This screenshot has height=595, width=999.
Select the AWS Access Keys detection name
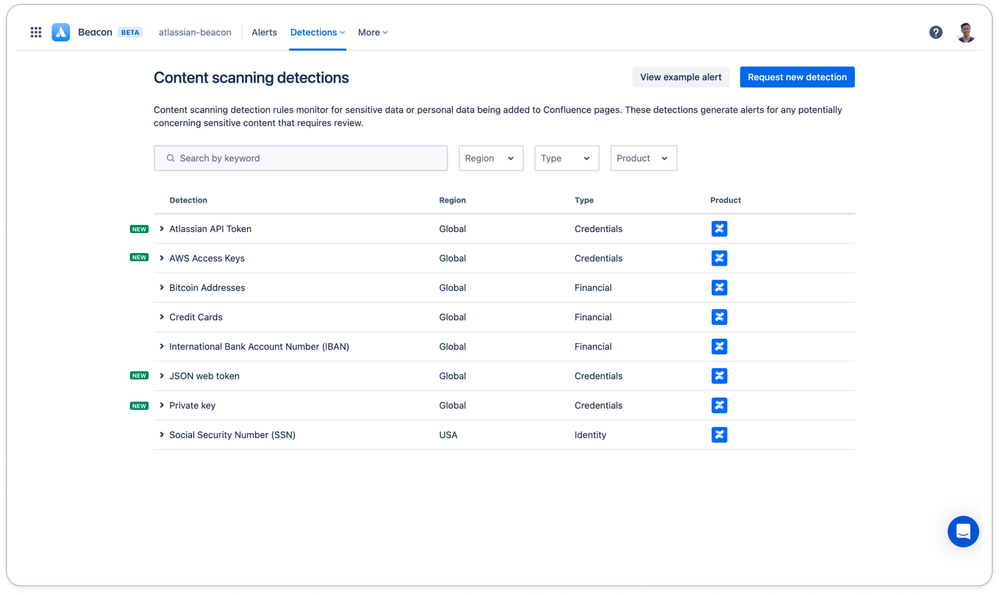(x=207, y=258)
